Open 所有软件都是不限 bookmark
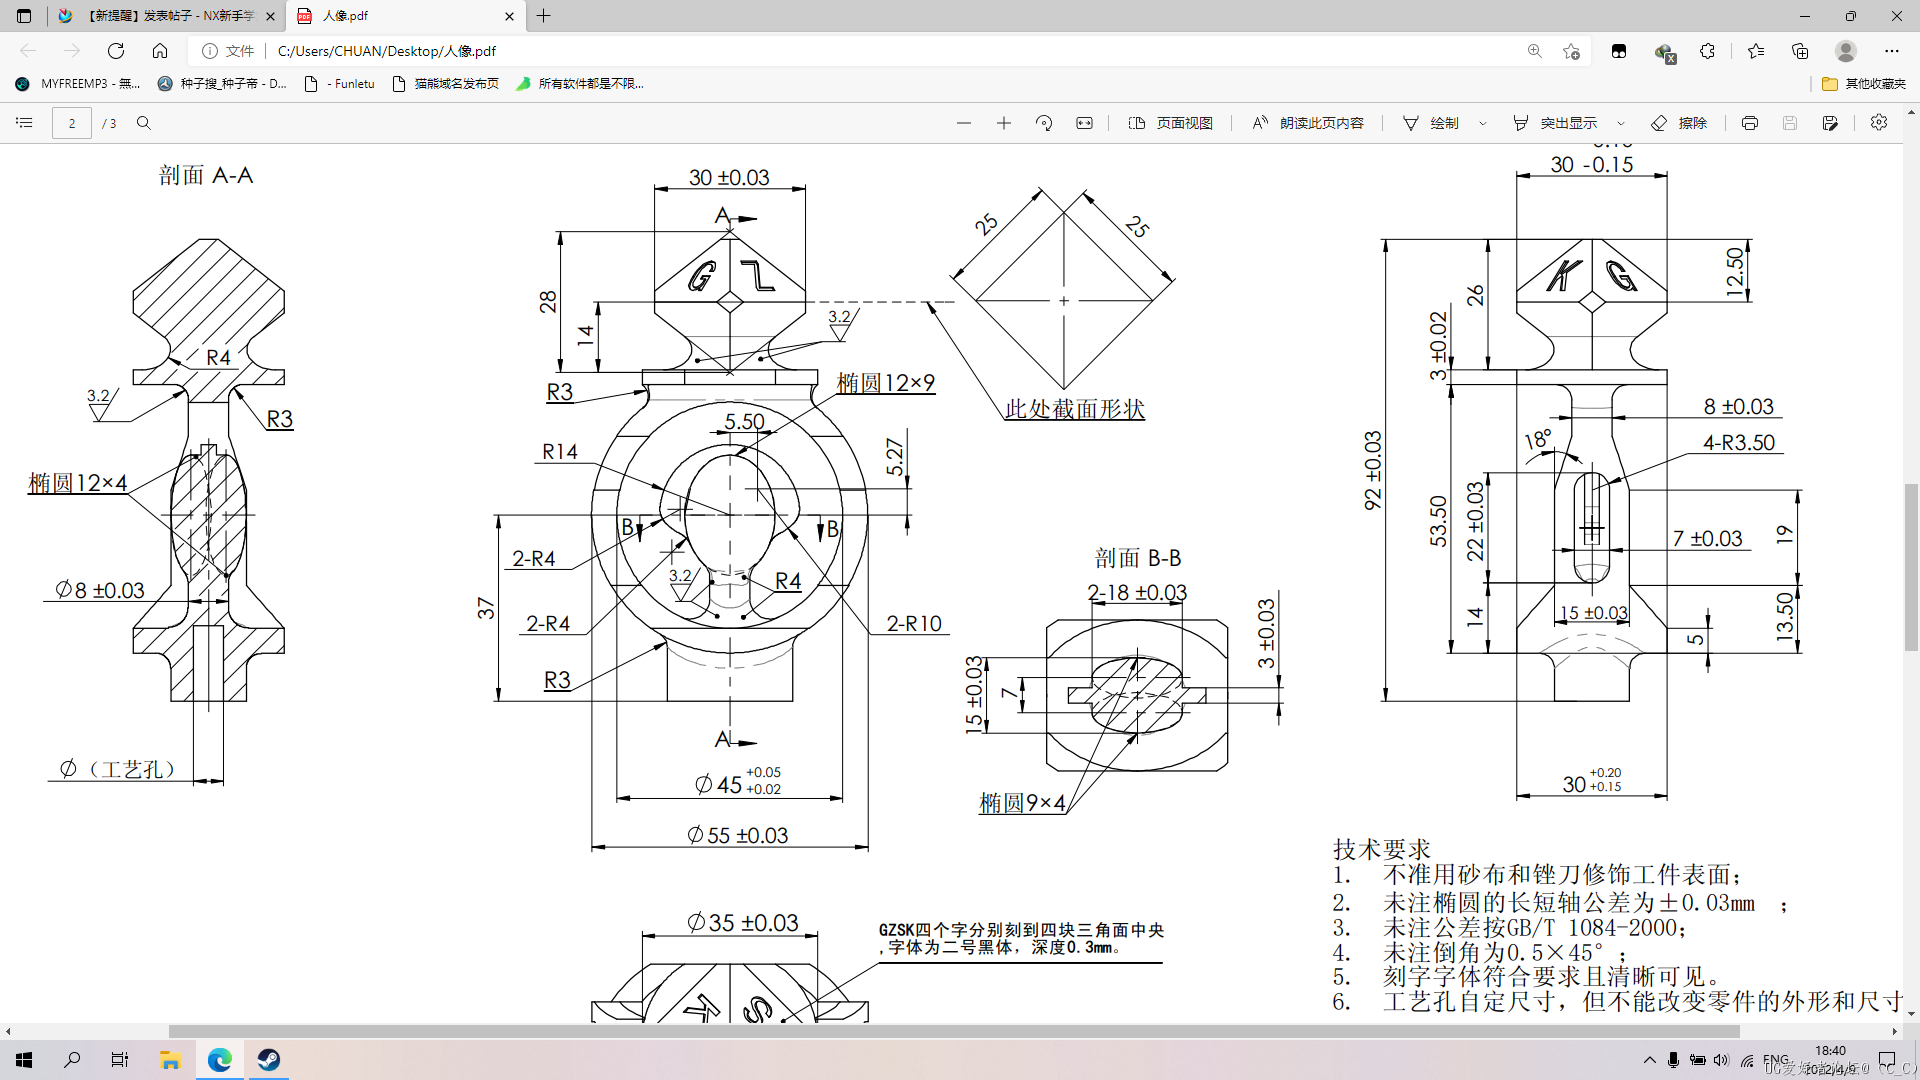Screen dimensions: 1920x1080 click(x=580, y=84)
